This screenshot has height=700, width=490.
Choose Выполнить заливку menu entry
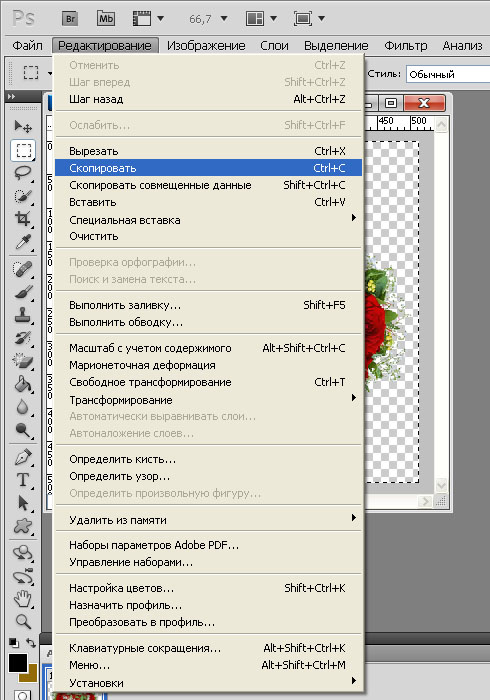click(208, 305)
